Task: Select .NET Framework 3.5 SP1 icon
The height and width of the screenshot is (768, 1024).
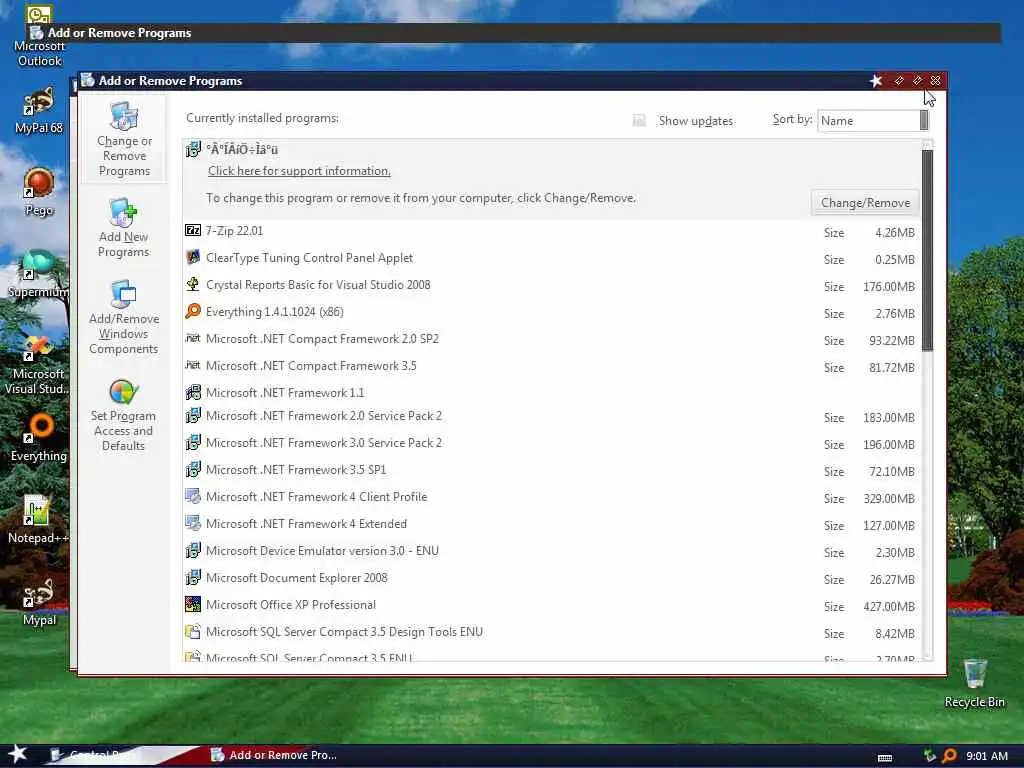Action: (x=193, y=469)
